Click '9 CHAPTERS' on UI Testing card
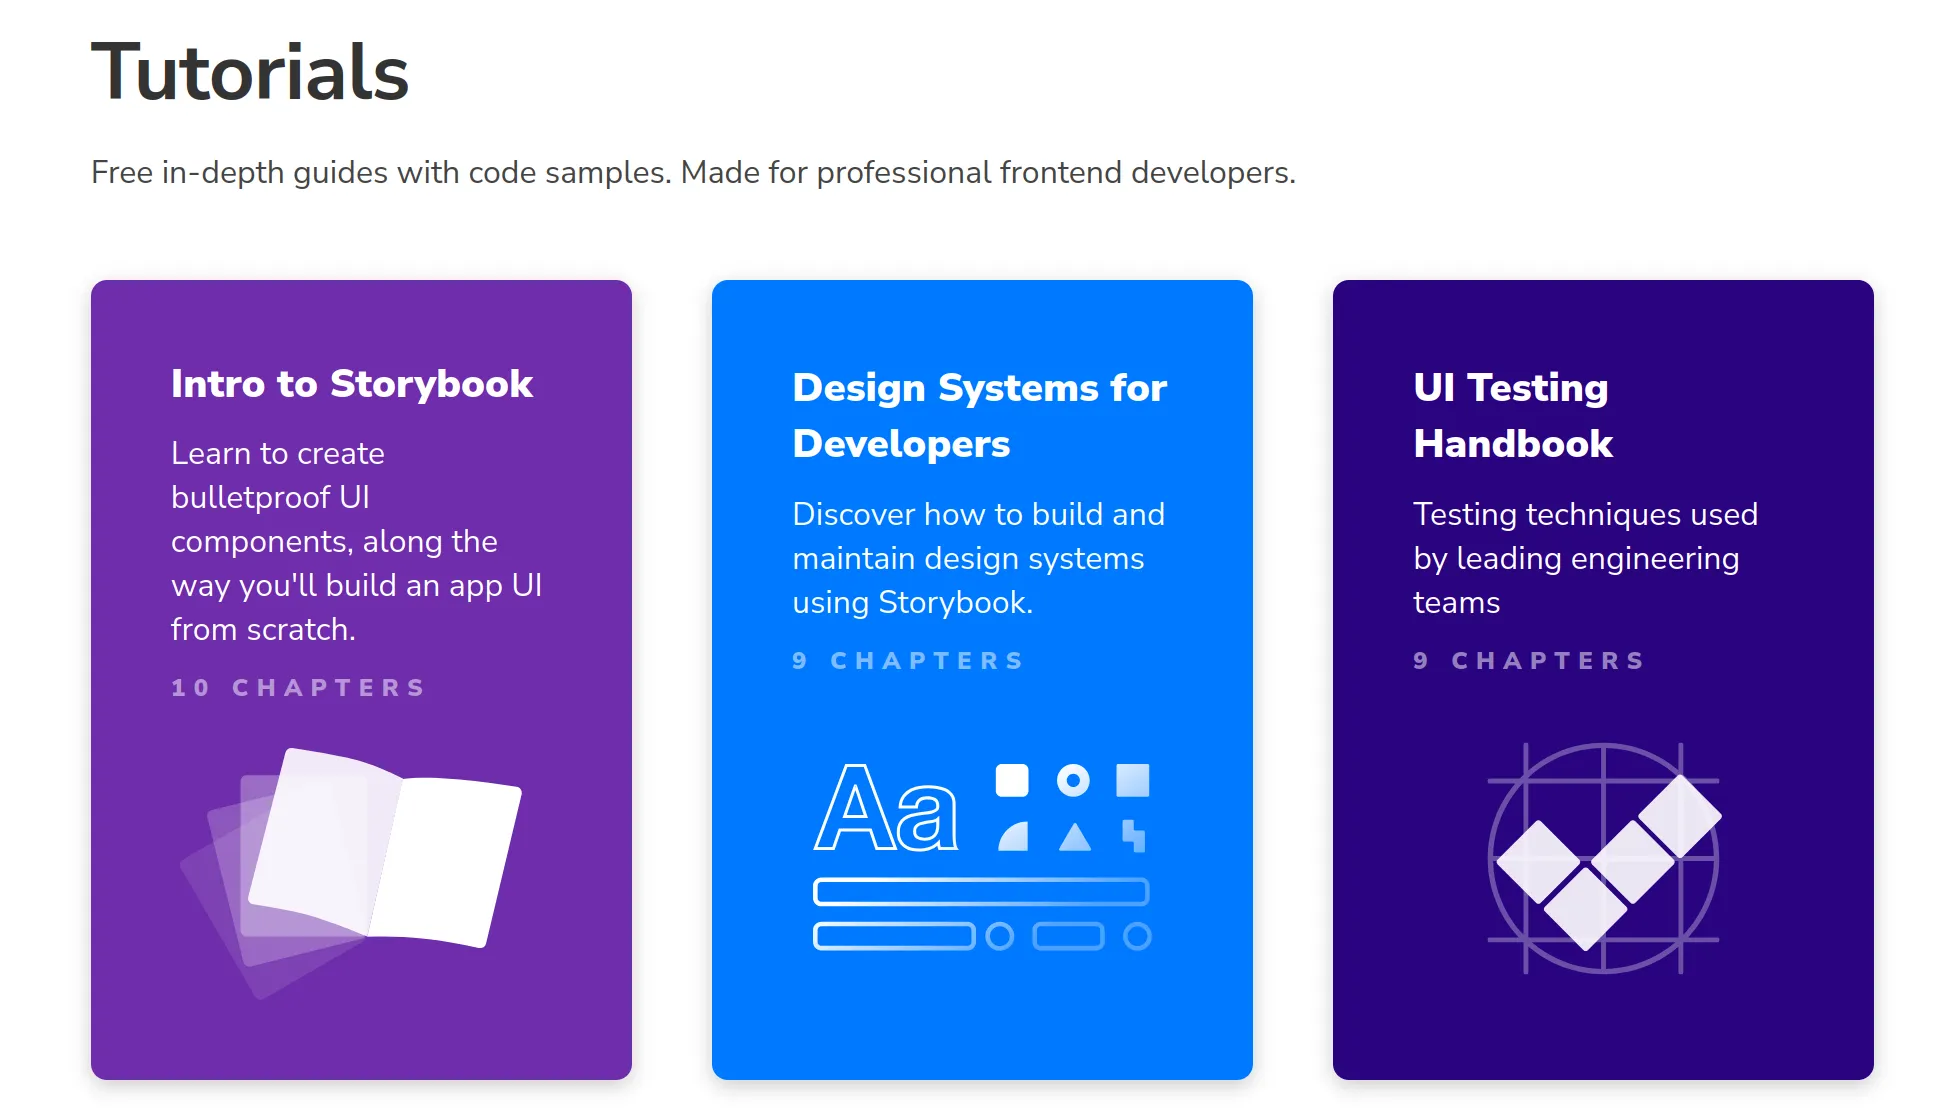 tap(1529, 661)
